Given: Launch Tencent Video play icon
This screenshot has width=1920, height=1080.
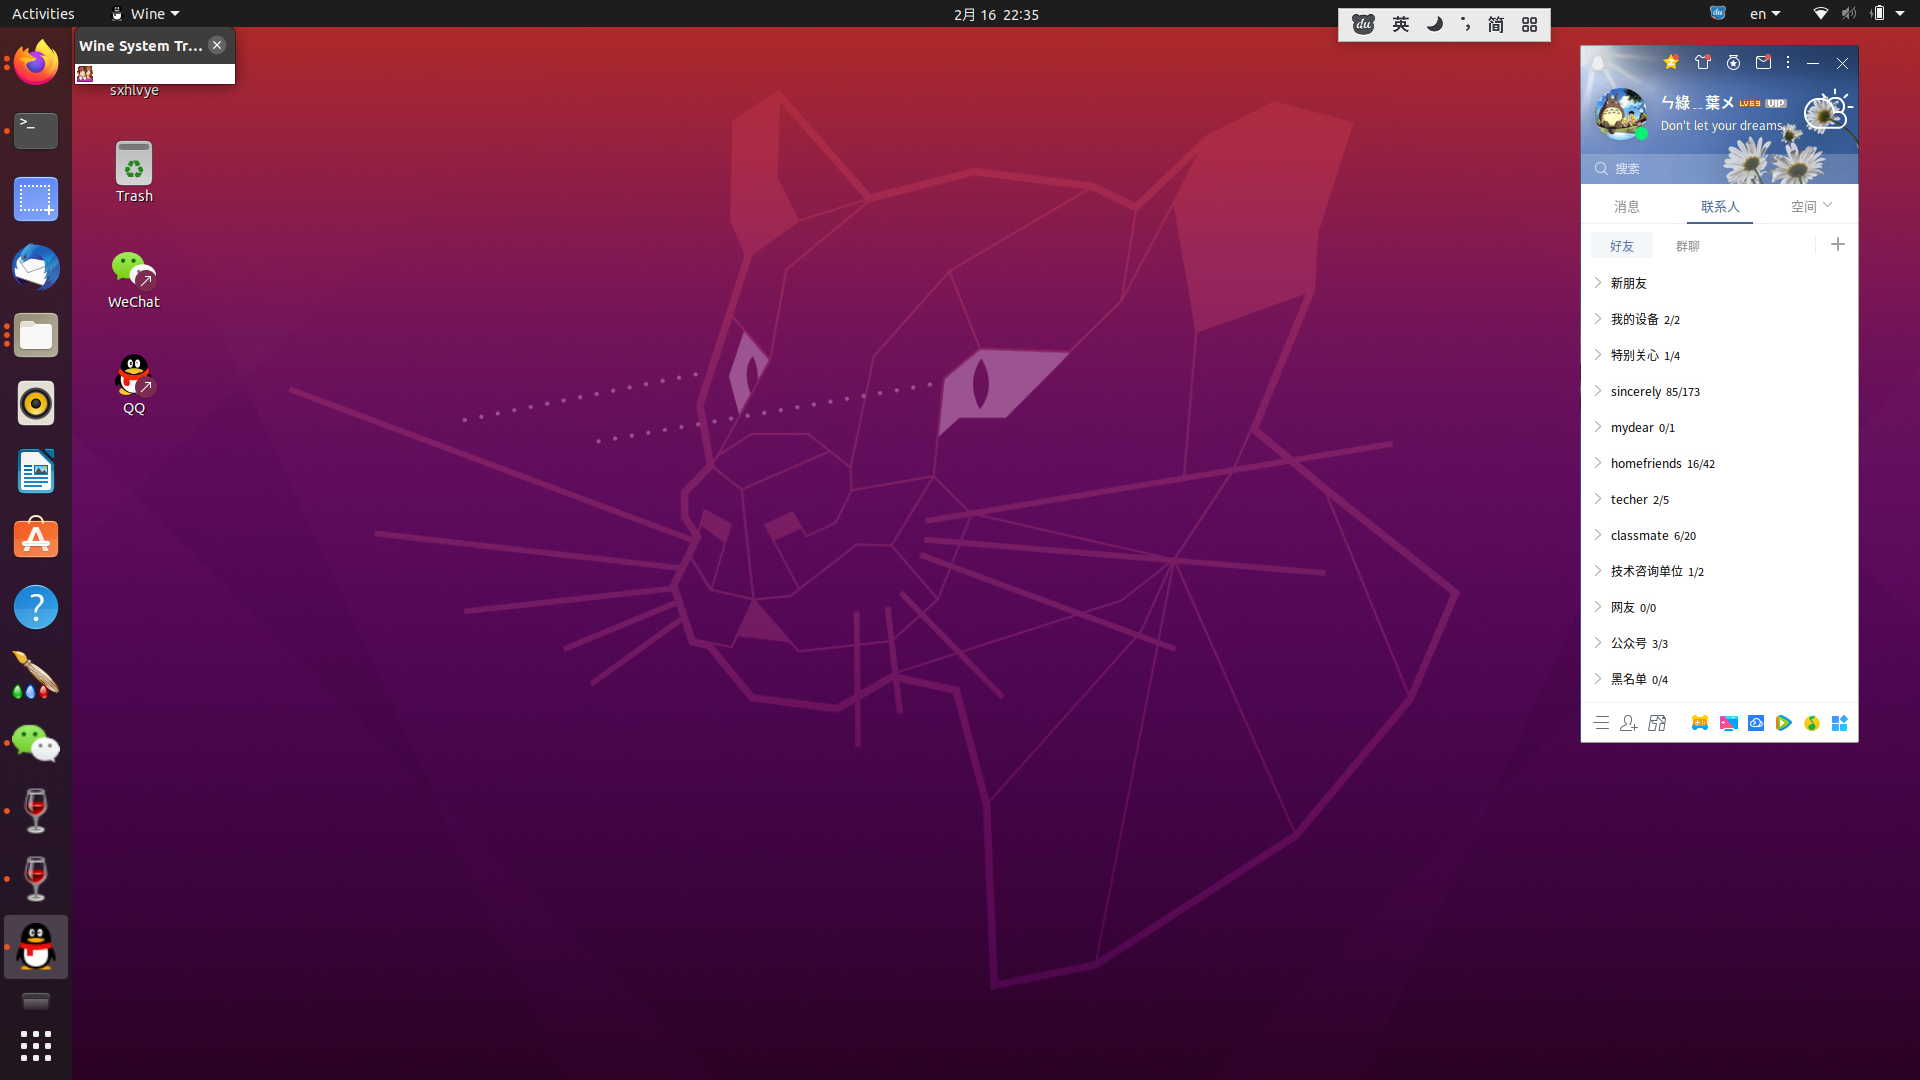Looking at the screenshot, I should [x=1783, y=723].
